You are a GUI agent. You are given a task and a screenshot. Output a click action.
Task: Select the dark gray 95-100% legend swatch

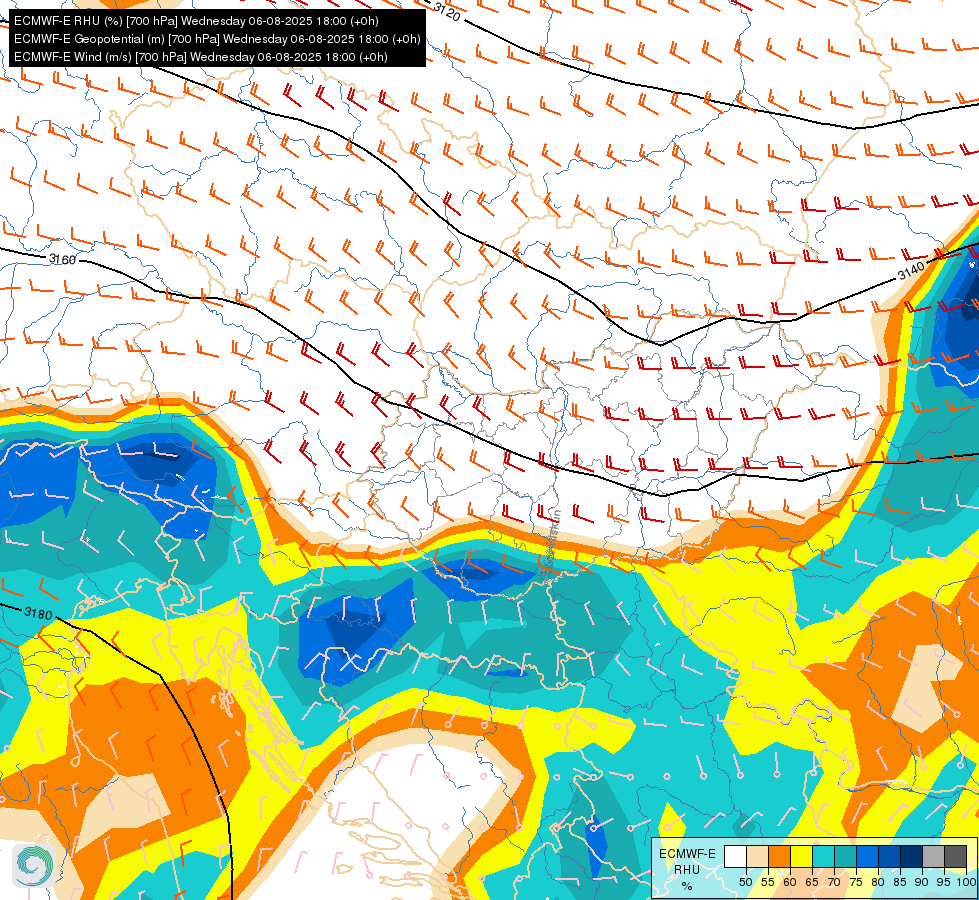pyautogui.click(x=955, y=856)
